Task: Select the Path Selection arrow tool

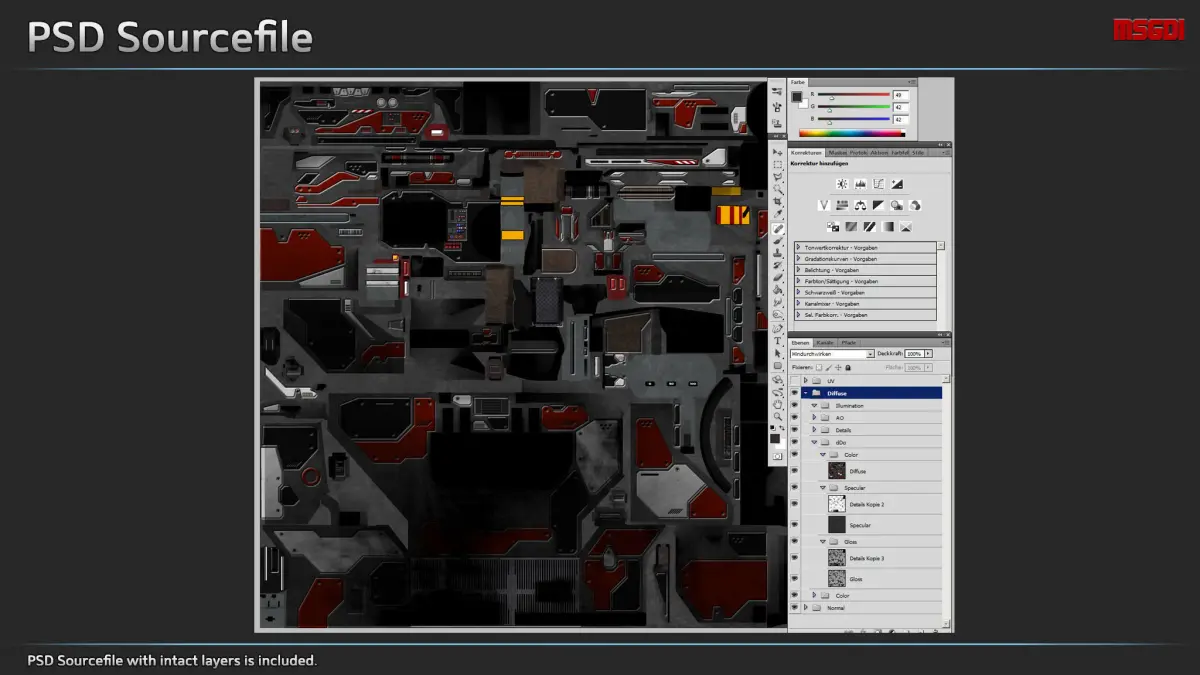Action: 777,353
